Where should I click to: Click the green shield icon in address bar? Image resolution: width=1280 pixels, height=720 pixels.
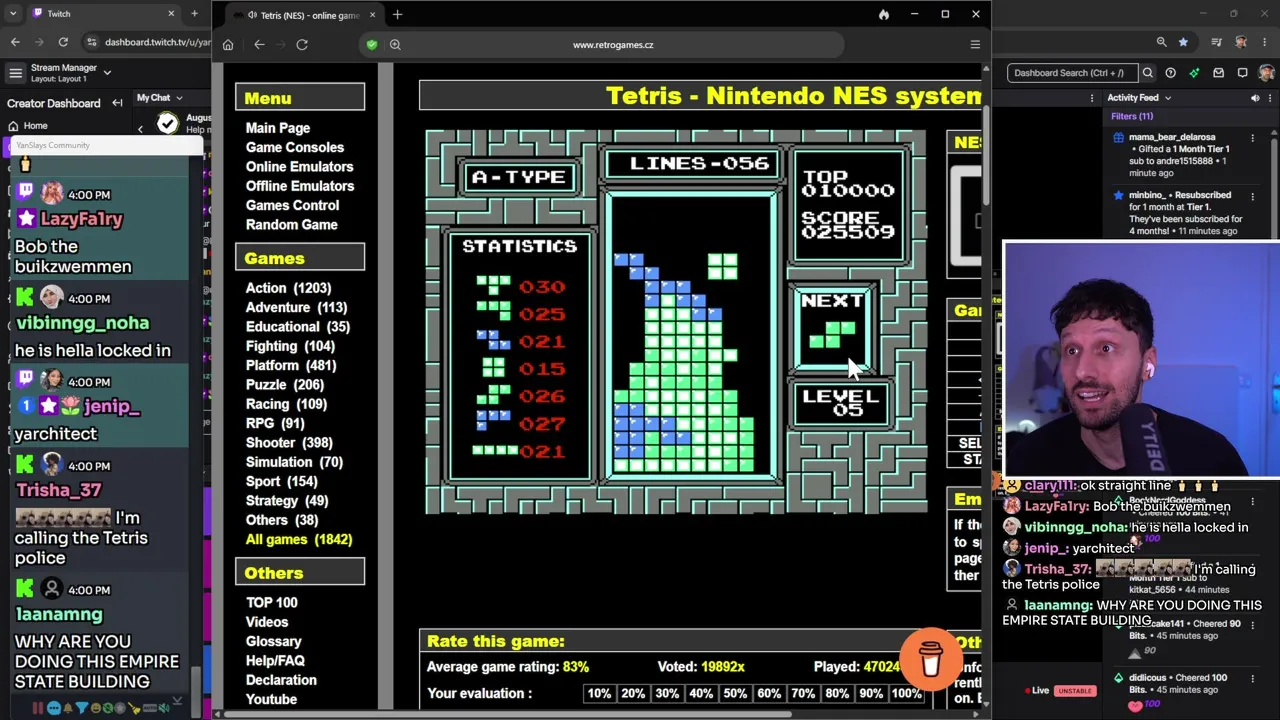[x=372, y=45]
